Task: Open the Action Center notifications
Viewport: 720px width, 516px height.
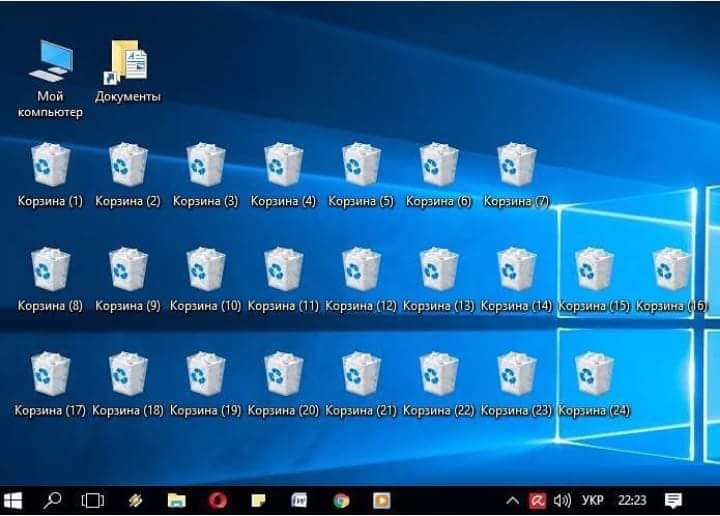Action: (x=673, y=500)
